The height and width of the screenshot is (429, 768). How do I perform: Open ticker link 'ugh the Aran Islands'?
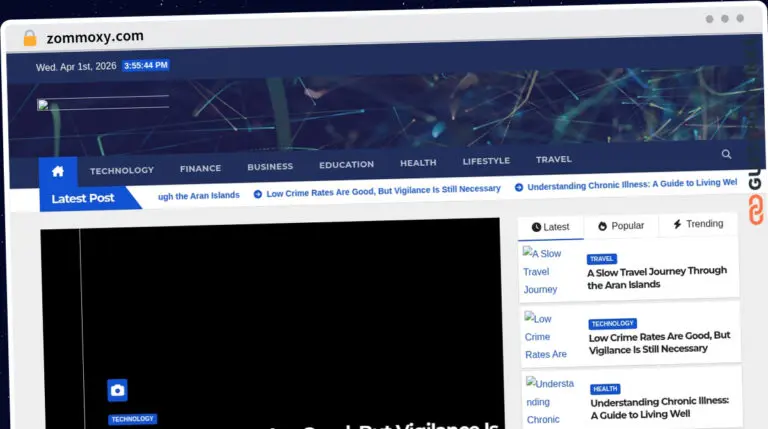[x=198, y=195]
